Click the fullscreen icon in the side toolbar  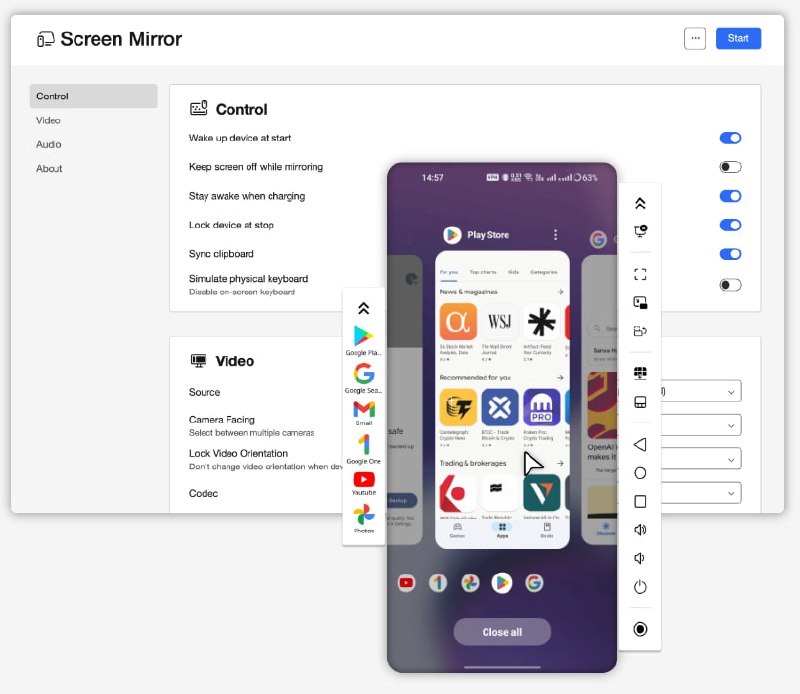coord(640,273)
